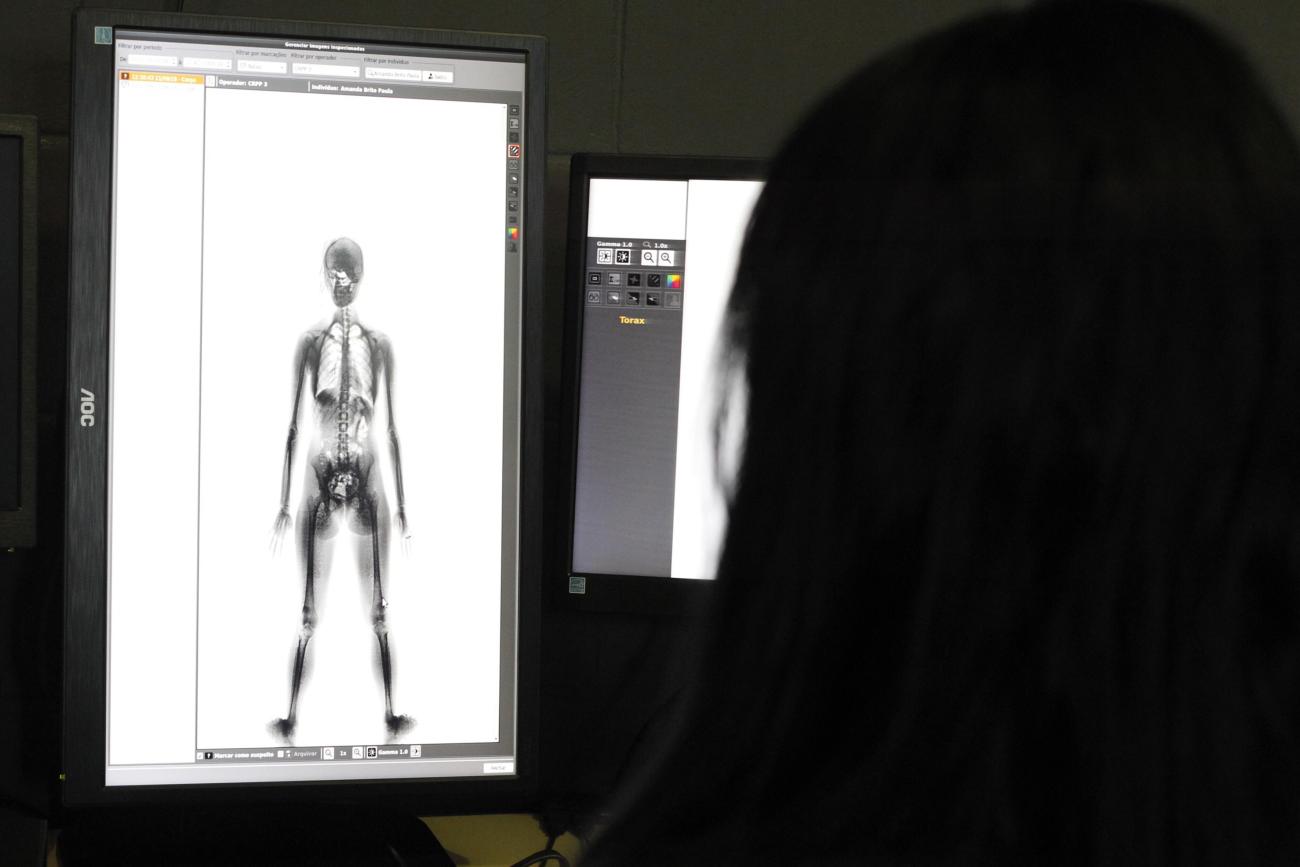1300x867 pixels.
Task: Click the dark brightness icon under Gamma 1.0
Action: [622, 257]
